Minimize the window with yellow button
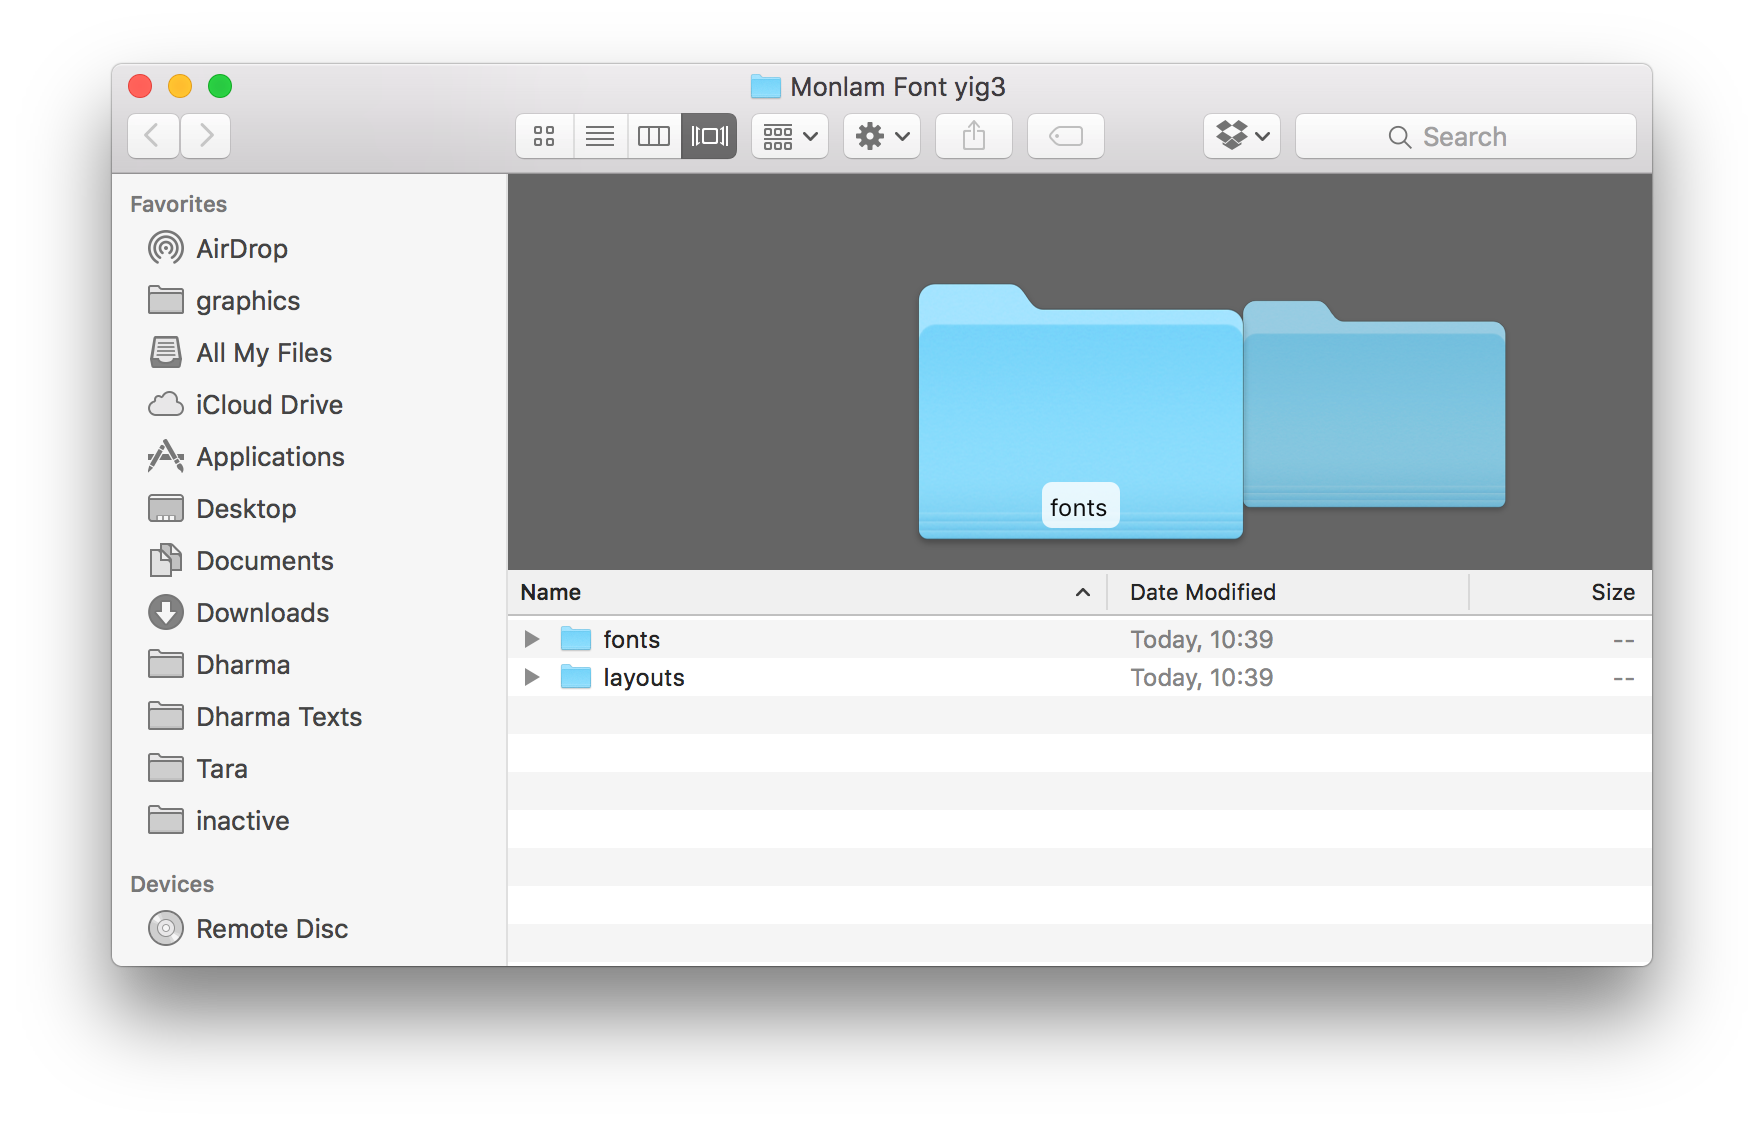Viewport: 1764px width, 1126px height. [180, 87]
